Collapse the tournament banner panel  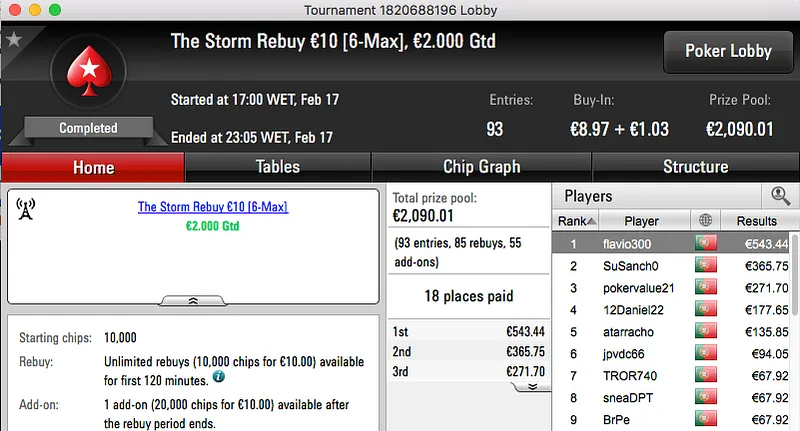[x=193, y=299]
